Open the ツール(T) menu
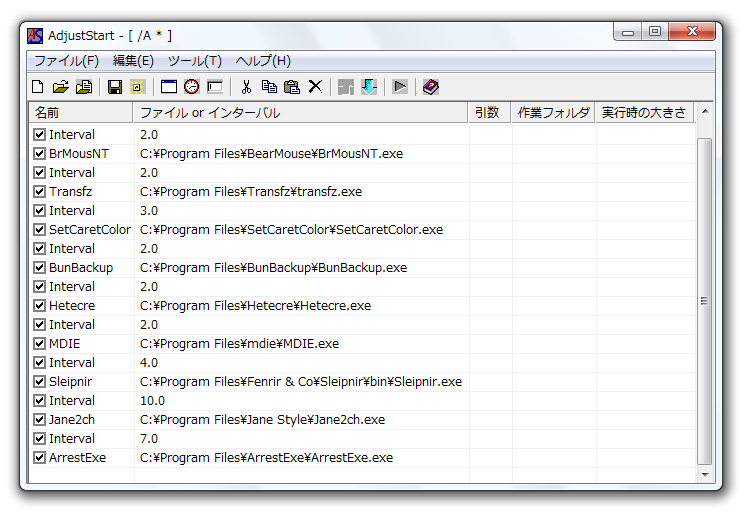 pyautogui.click(x=195, y=61)
